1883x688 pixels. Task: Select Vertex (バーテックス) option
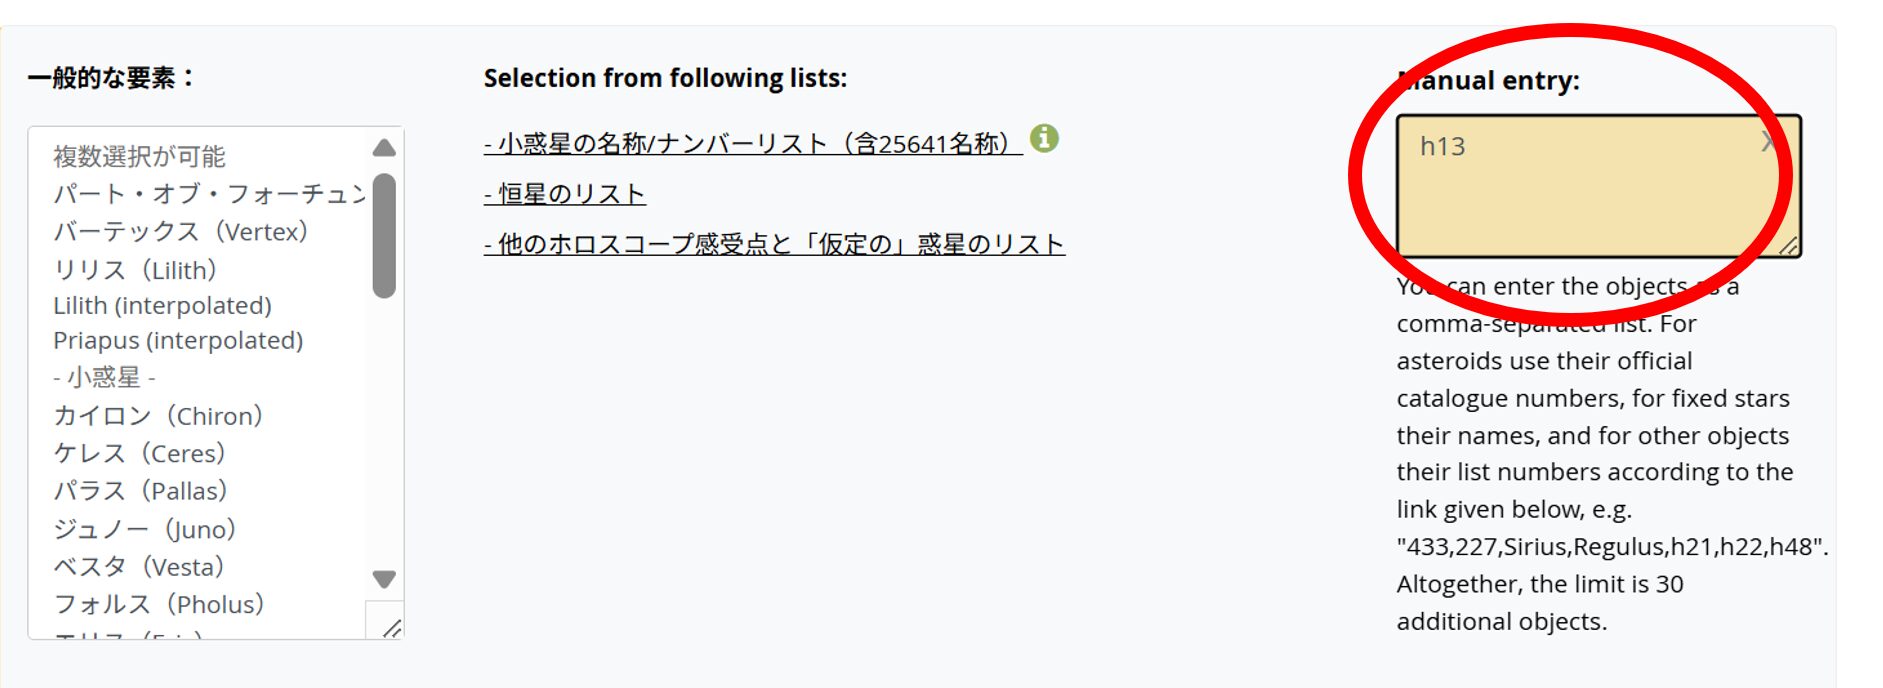pyautogui.click(x=180, y=232)
